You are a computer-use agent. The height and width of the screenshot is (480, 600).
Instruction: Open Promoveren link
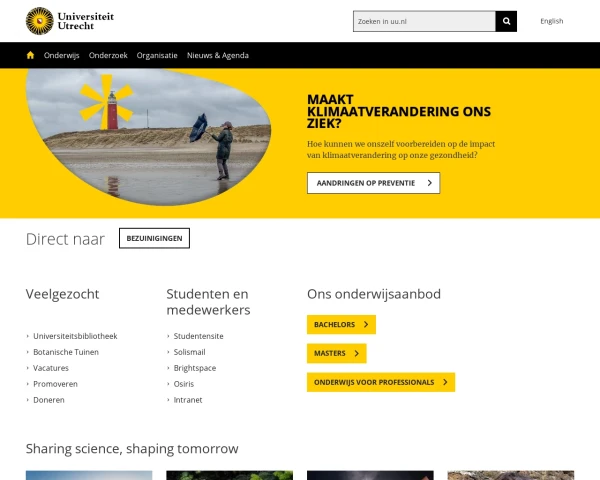click(x=55, y=384)
